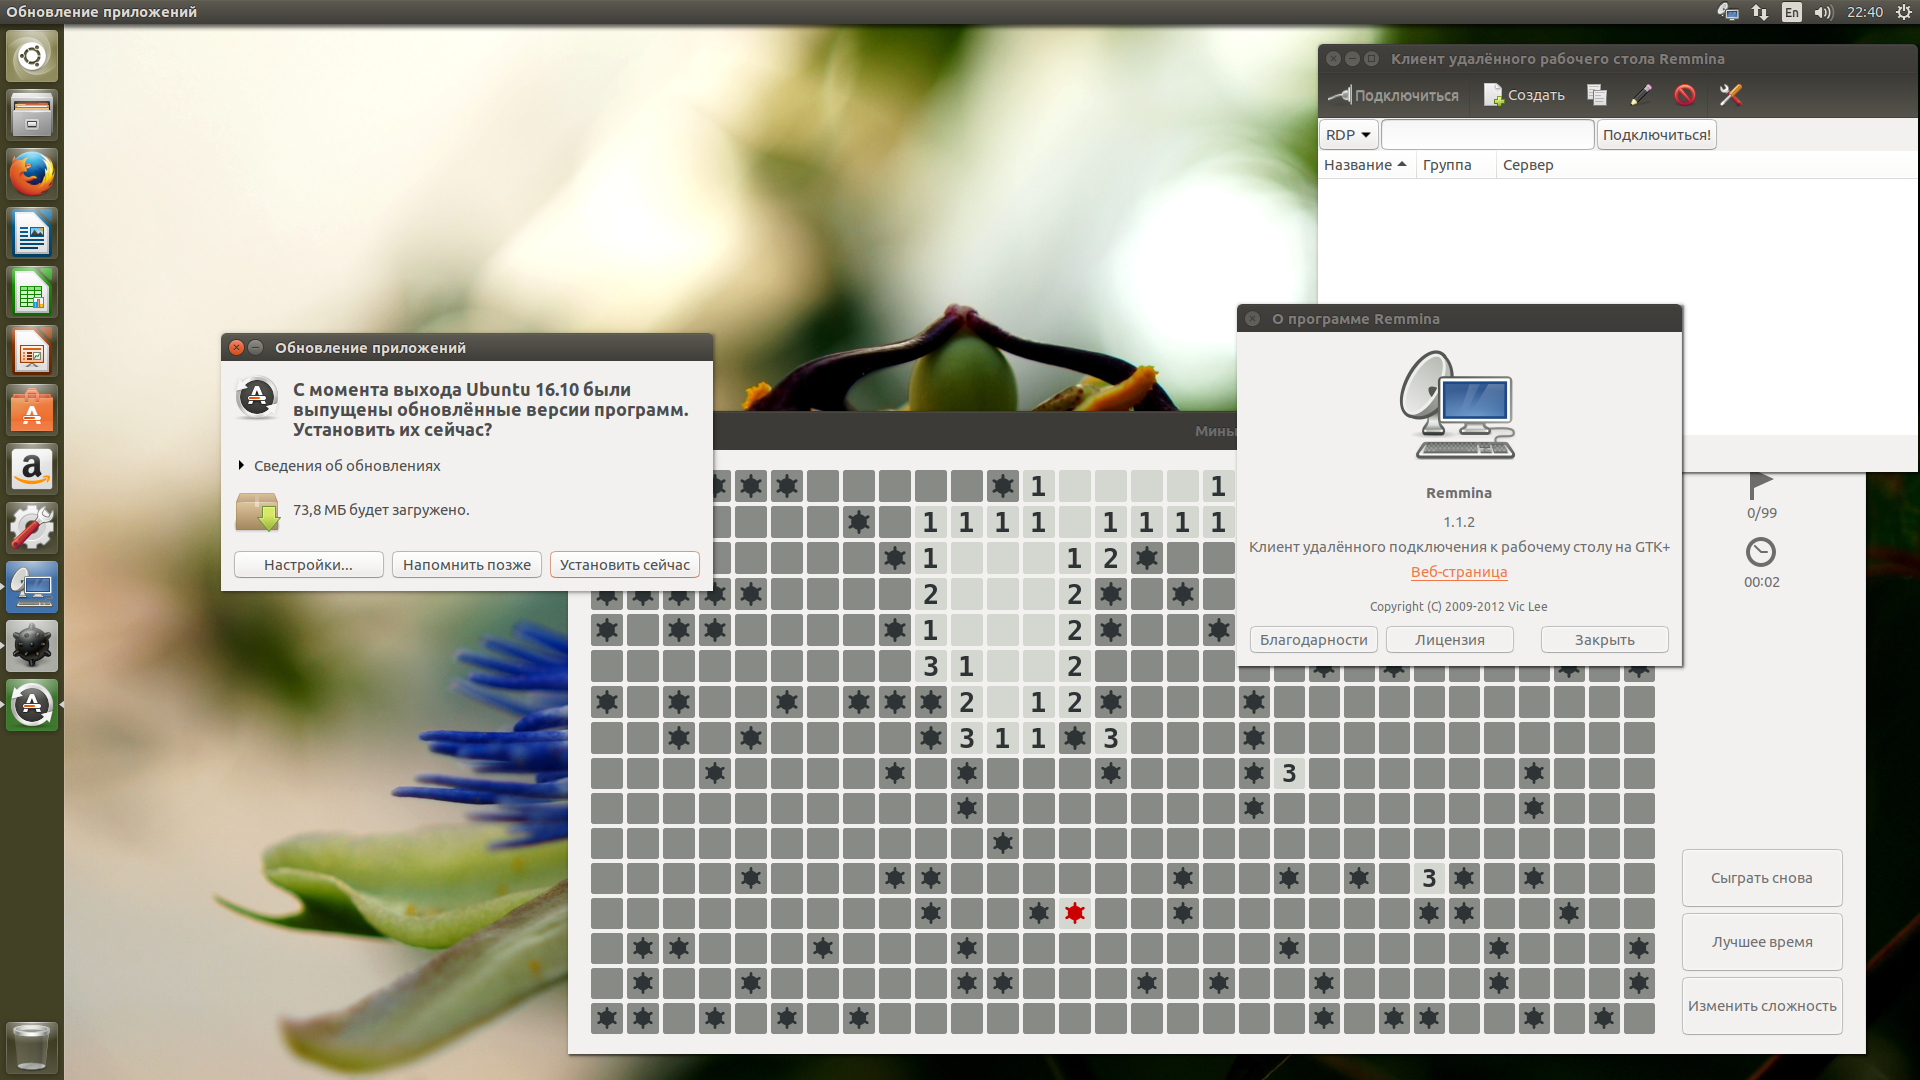
Task: Click the Закрыть button in About Remmina
Action: (1605, 640)
